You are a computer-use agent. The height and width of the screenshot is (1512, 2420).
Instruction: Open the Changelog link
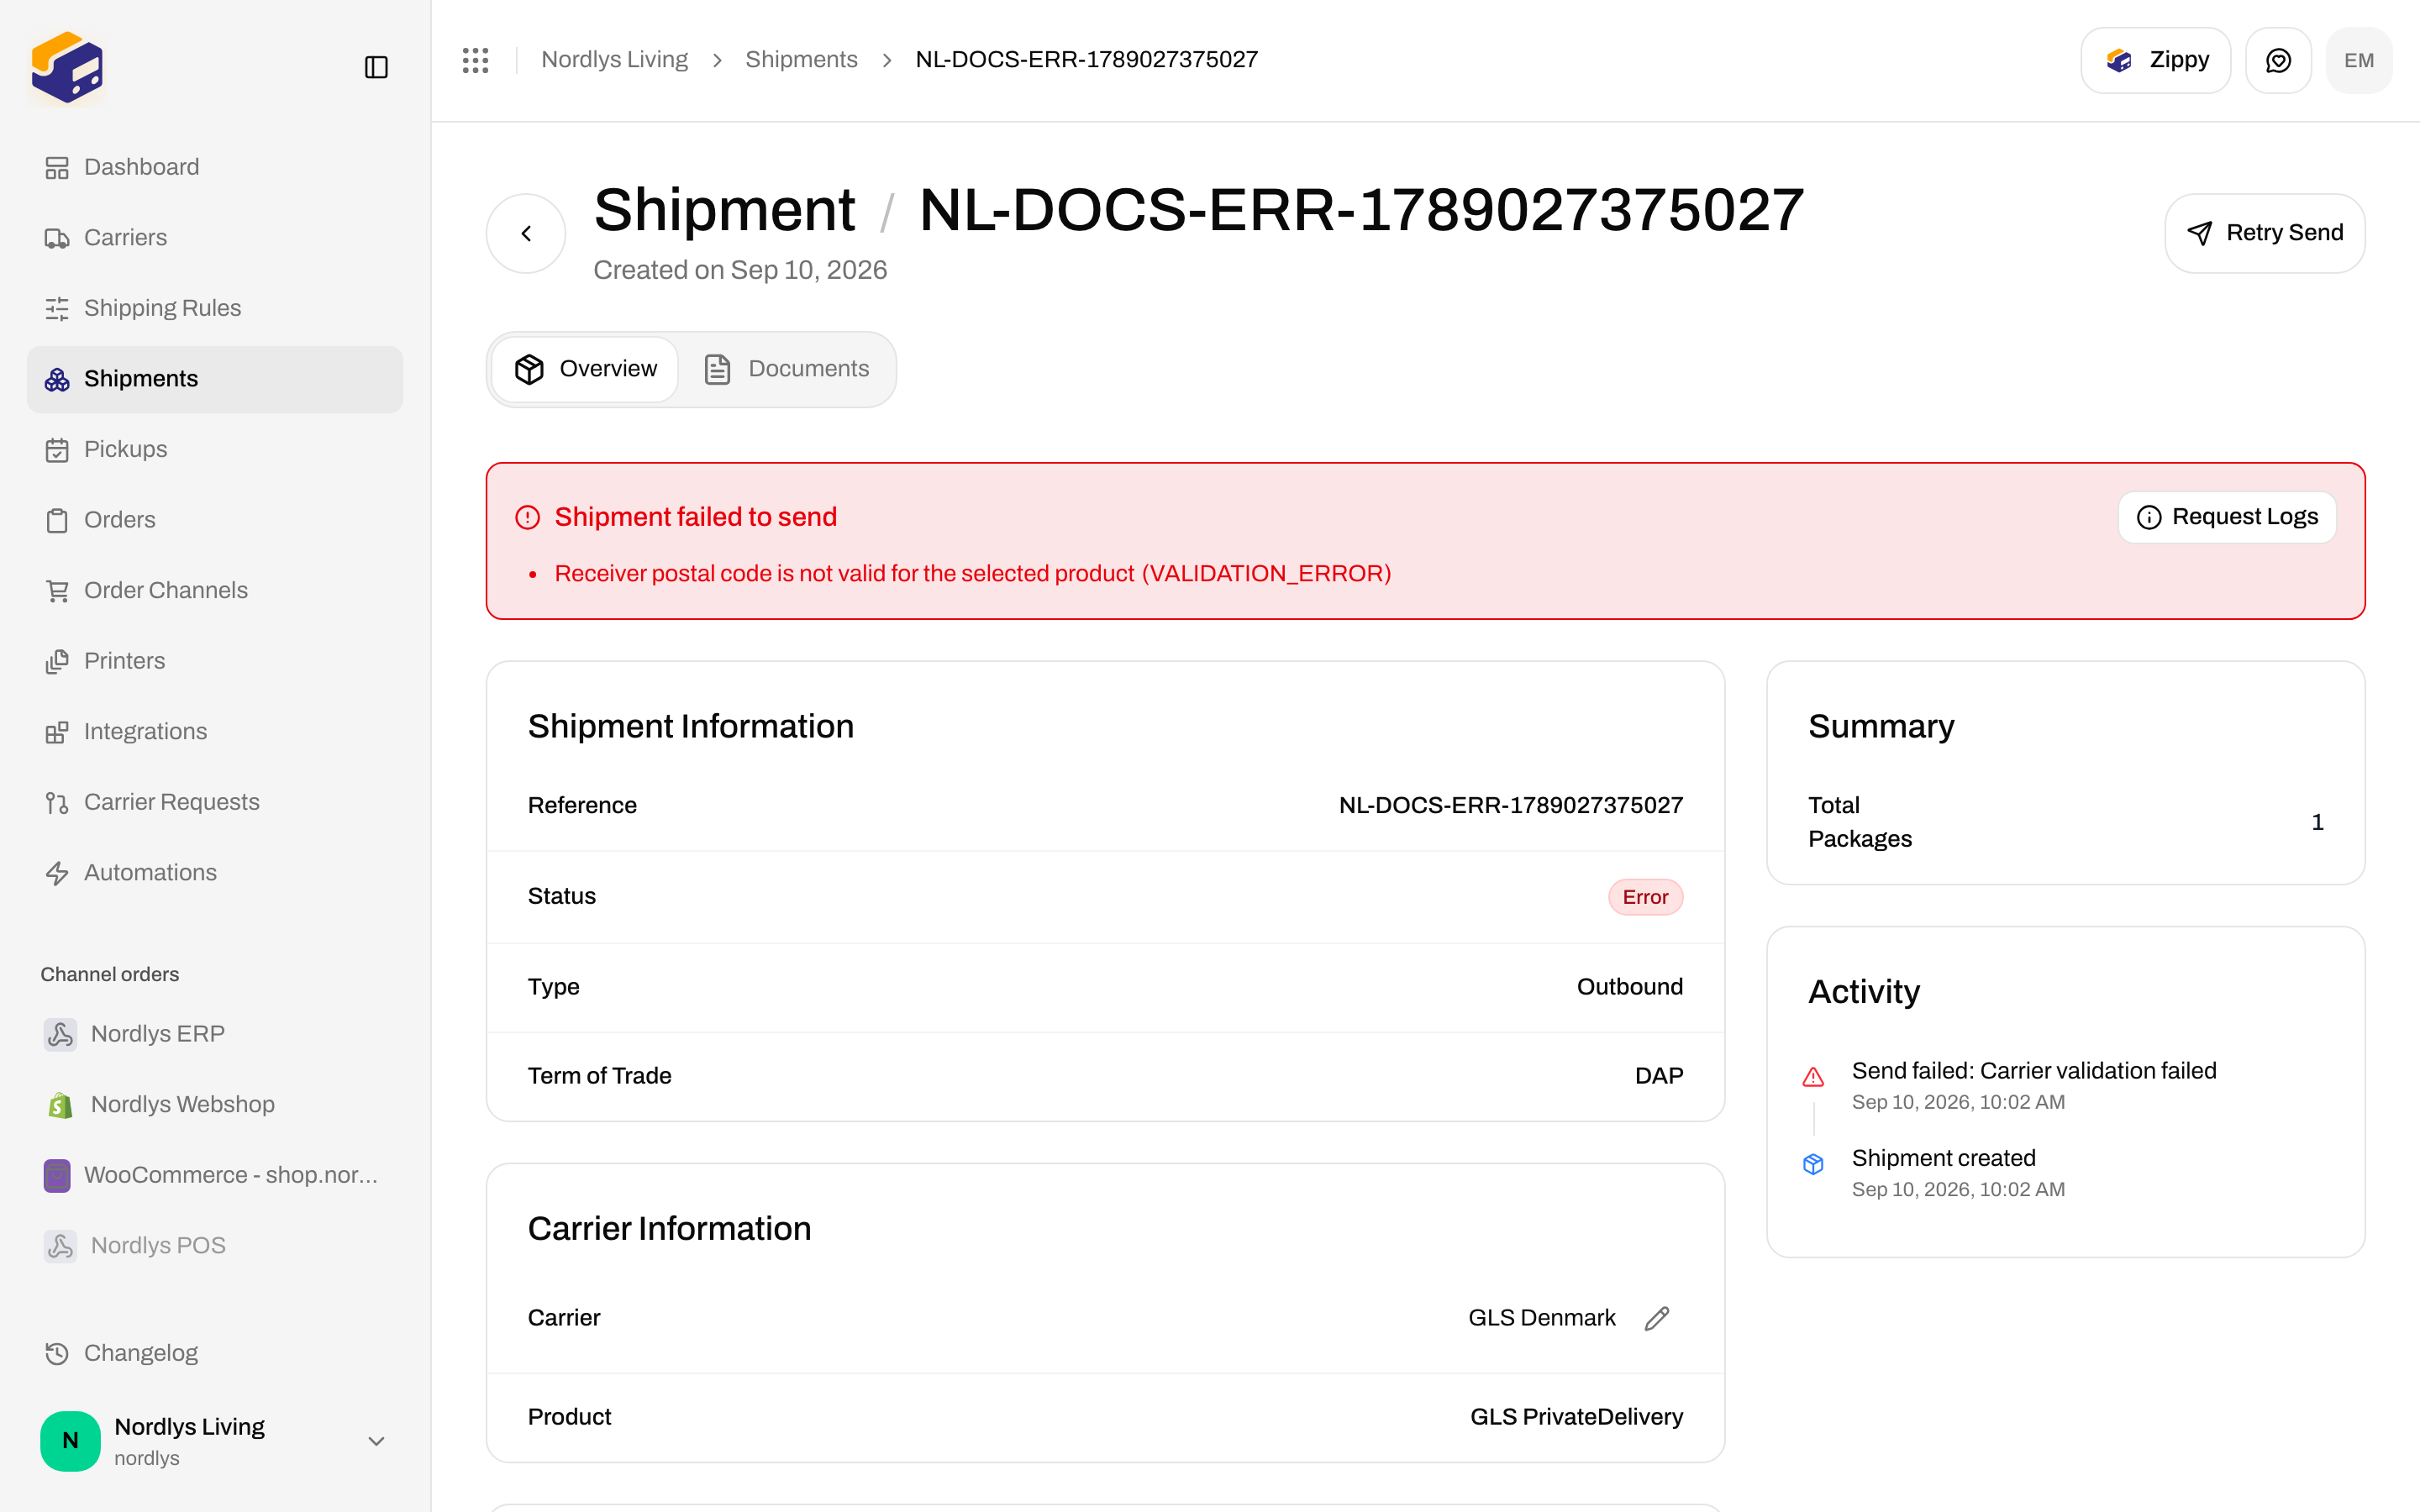[215, 1353]
